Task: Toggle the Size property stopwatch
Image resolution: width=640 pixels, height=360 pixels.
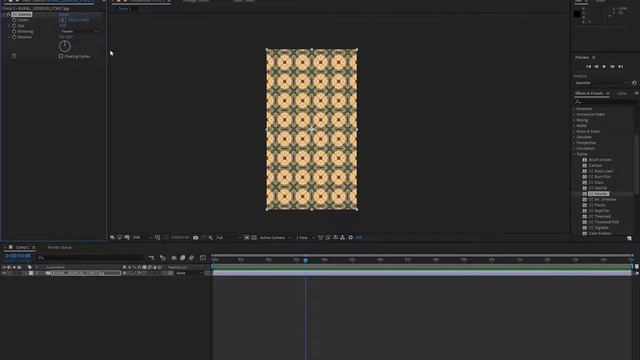Action: 14,26
